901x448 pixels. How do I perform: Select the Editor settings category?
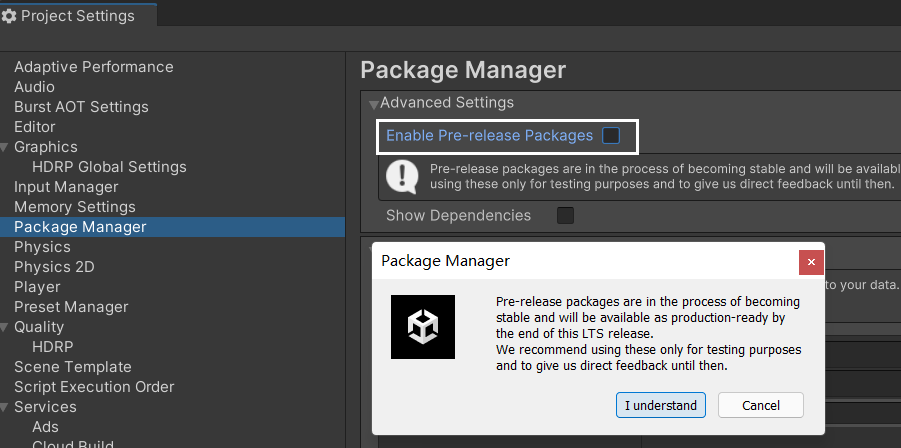point(34,127)
